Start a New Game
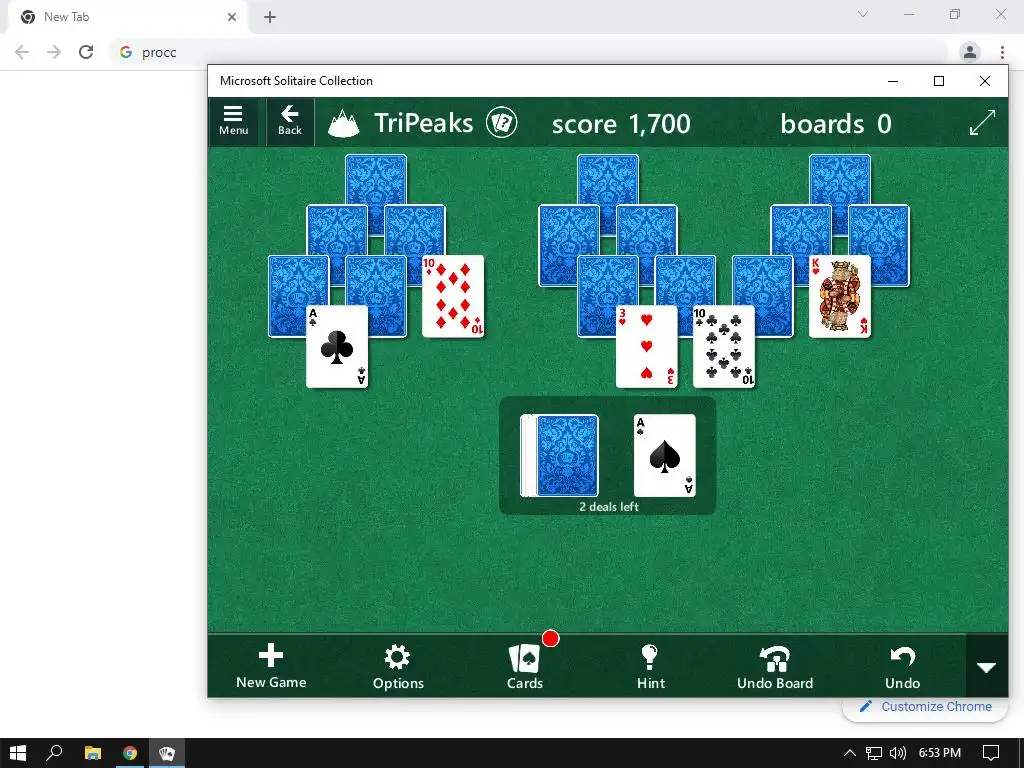This screenshot has width=1024, height=768. tap(271, 666)
